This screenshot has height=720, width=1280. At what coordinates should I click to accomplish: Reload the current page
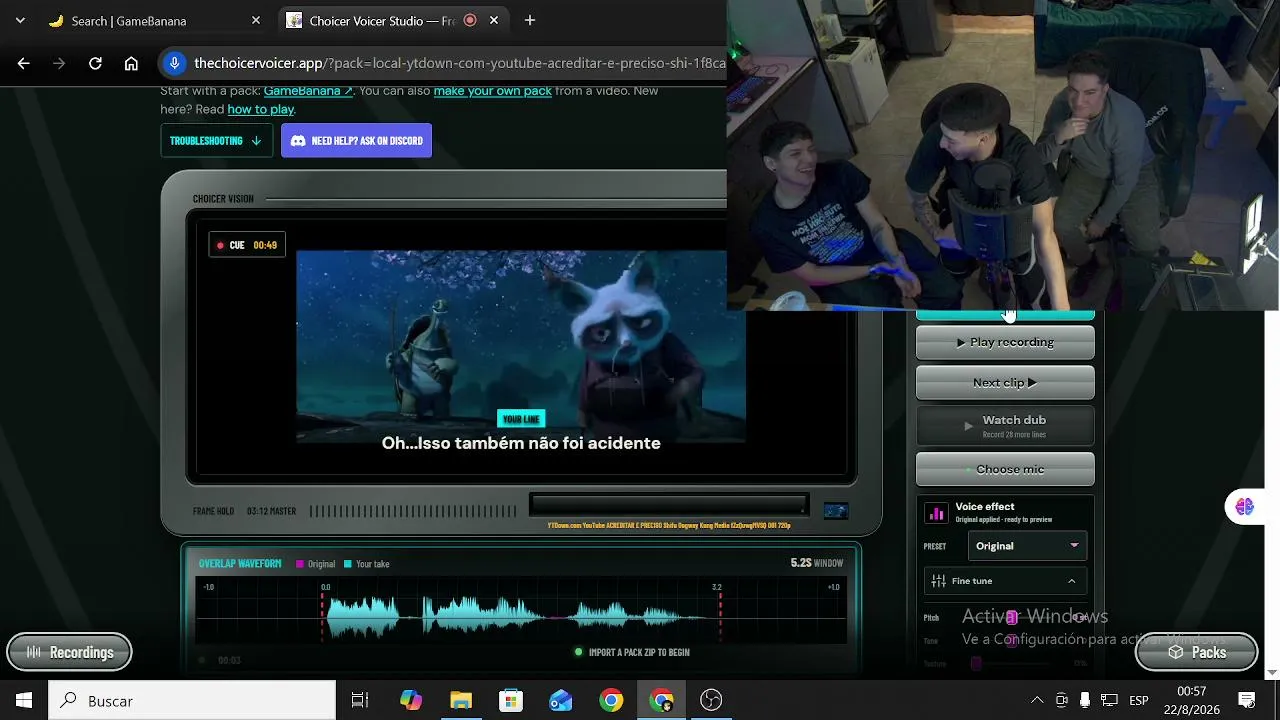point(95,63)
